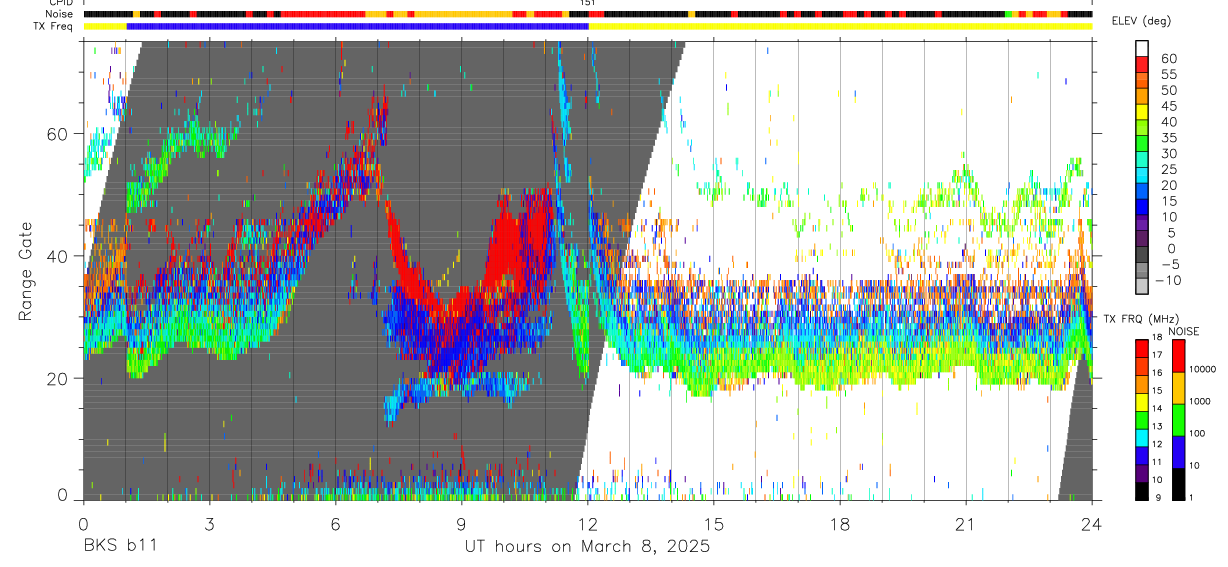Click the 60 tick label on the Range Gate axis
The image size is (1228, 567).
(x=59, y=133)
